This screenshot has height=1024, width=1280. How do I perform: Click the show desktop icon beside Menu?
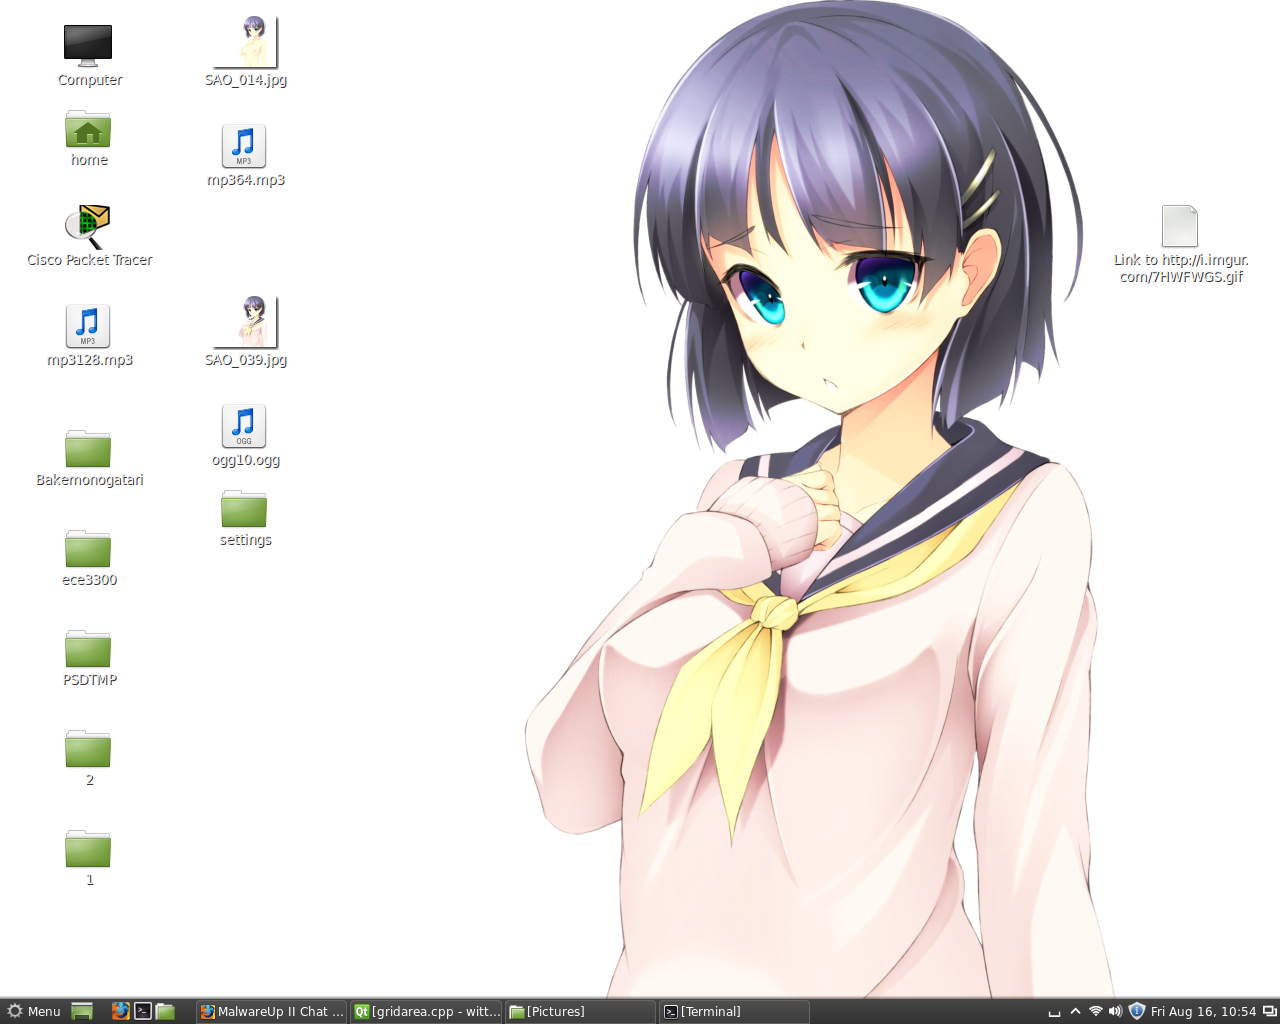click(82, 1011)
